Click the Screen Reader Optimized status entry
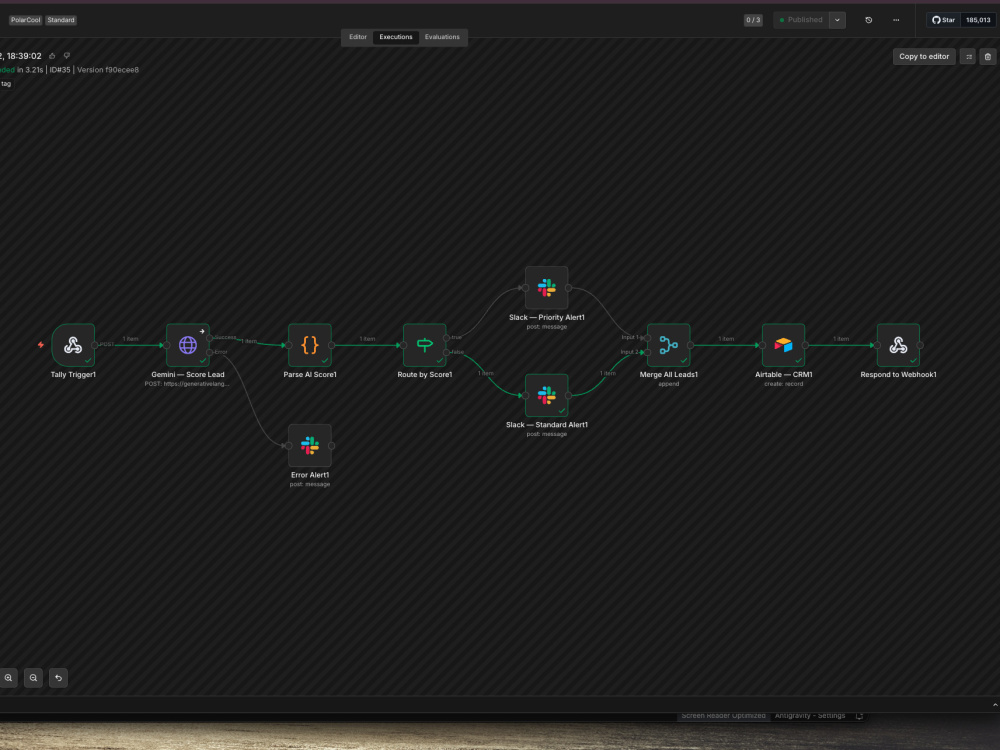The height and width of the screenshot is (750, 1000). (x=723, y=716)
